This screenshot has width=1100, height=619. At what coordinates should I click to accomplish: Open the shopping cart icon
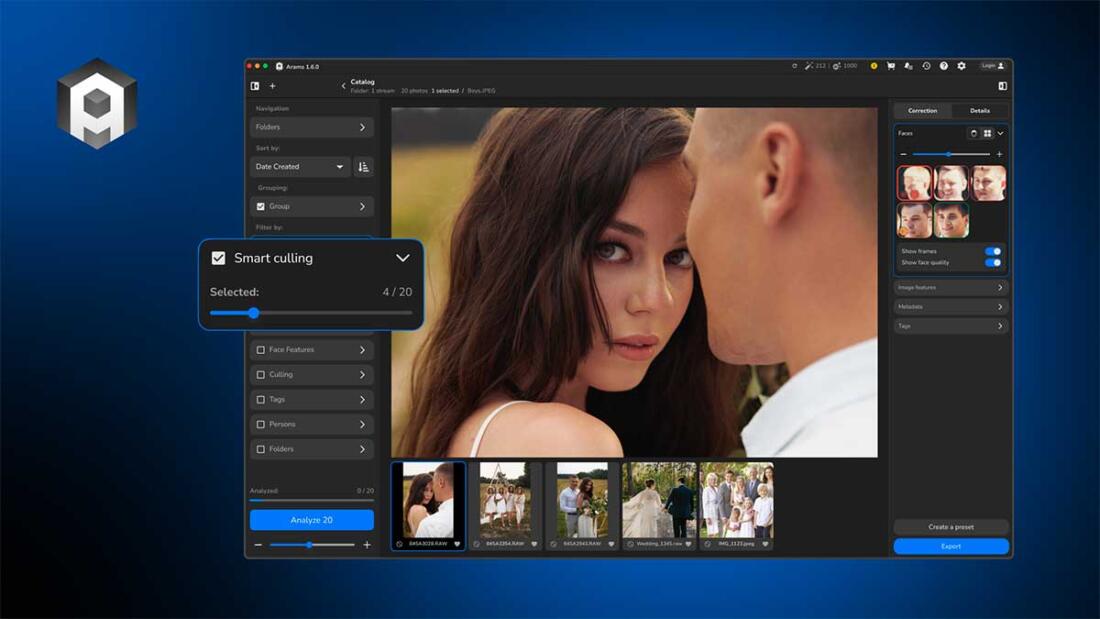(891, 66)
